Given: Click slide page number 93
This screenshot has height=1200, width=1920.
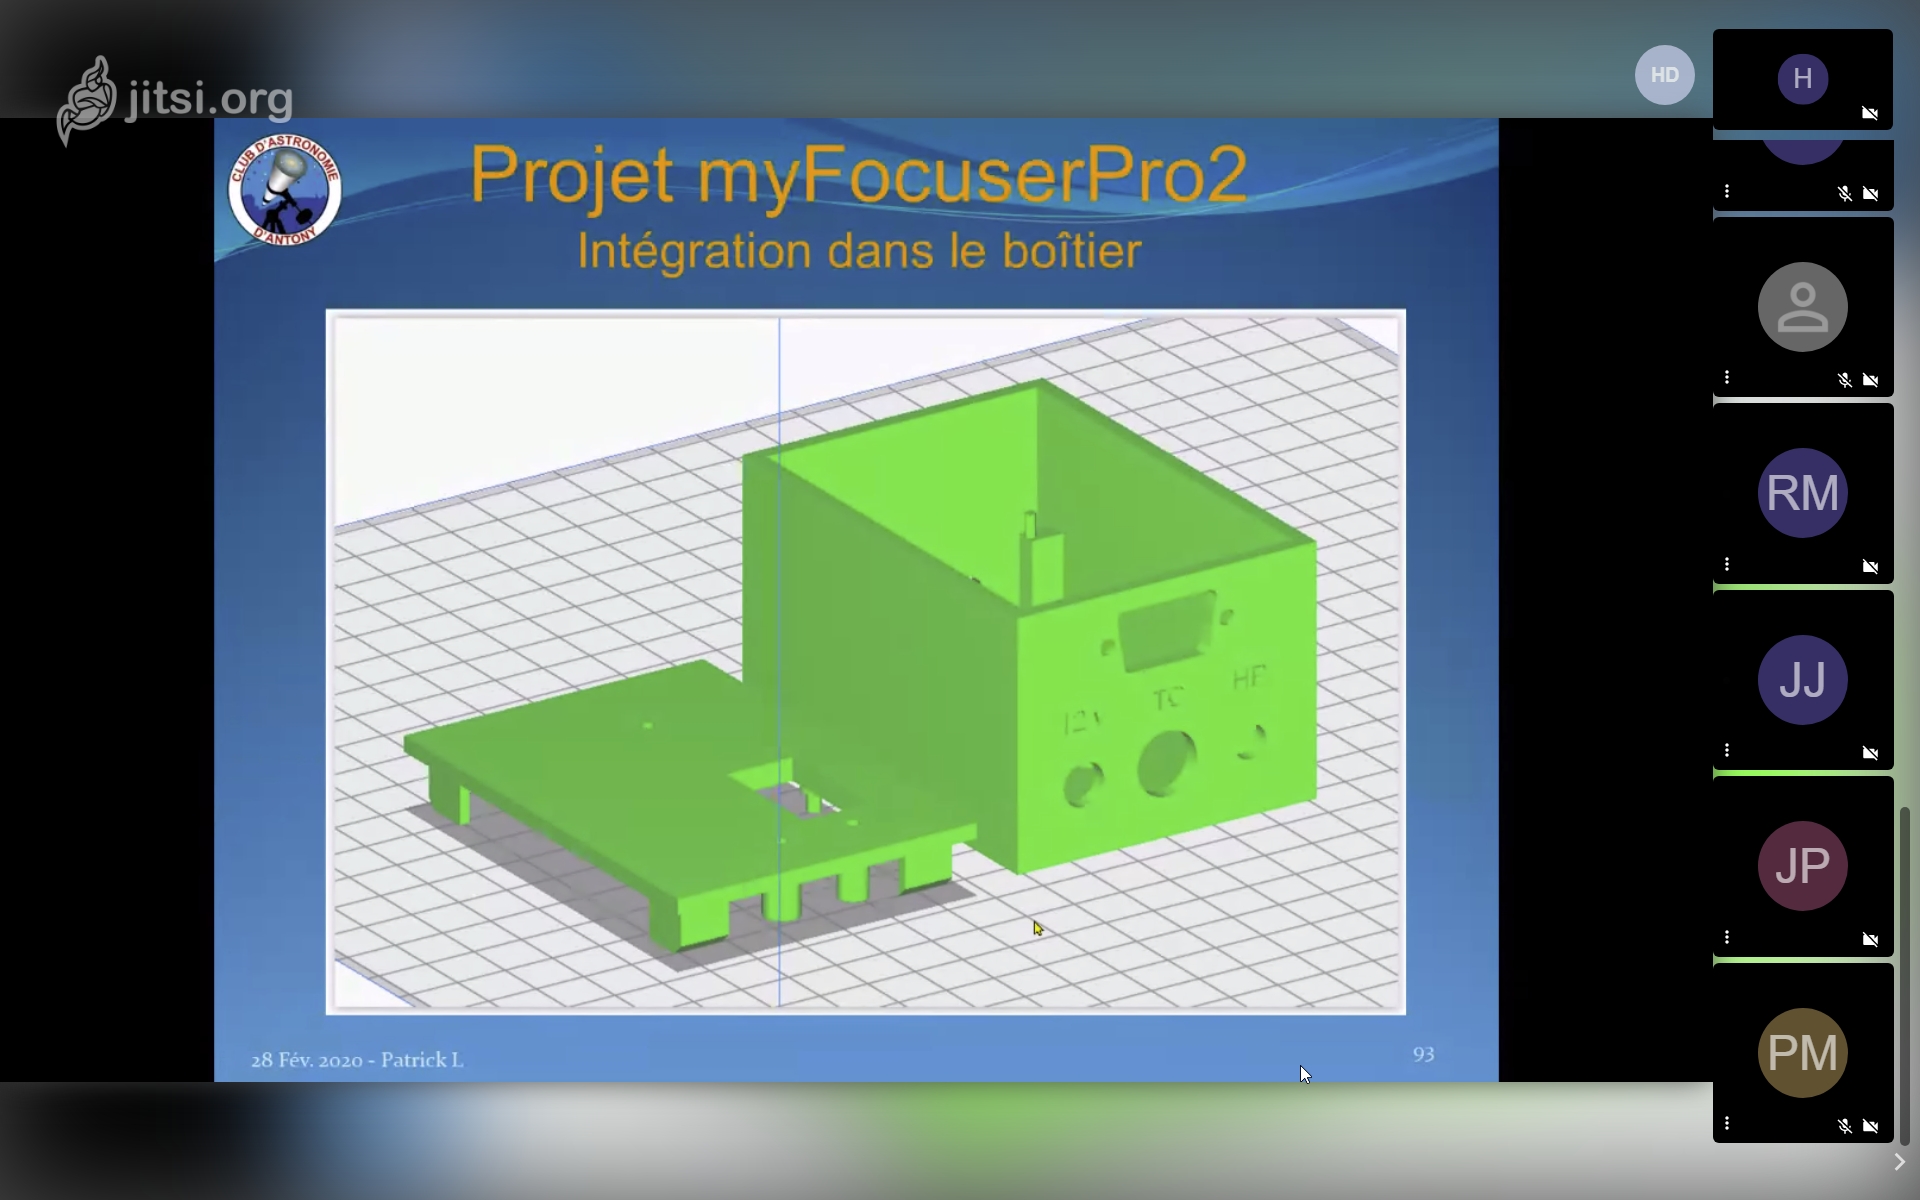Looking at the screenshot, I should (1424, 1055).
